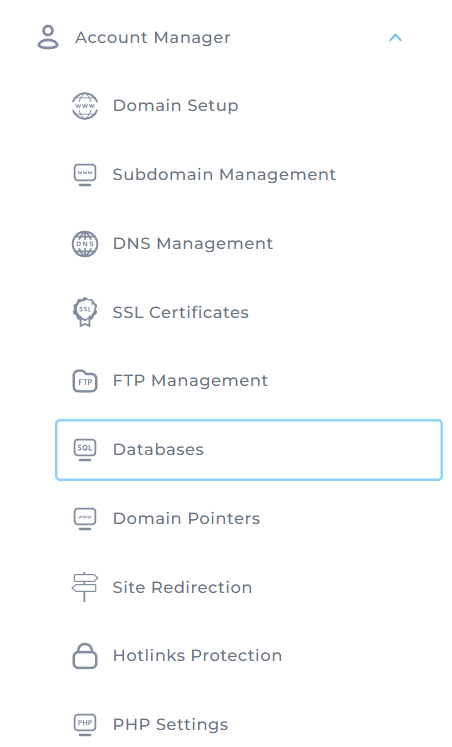
Task: Go to DNS Management
Action: 192,243
